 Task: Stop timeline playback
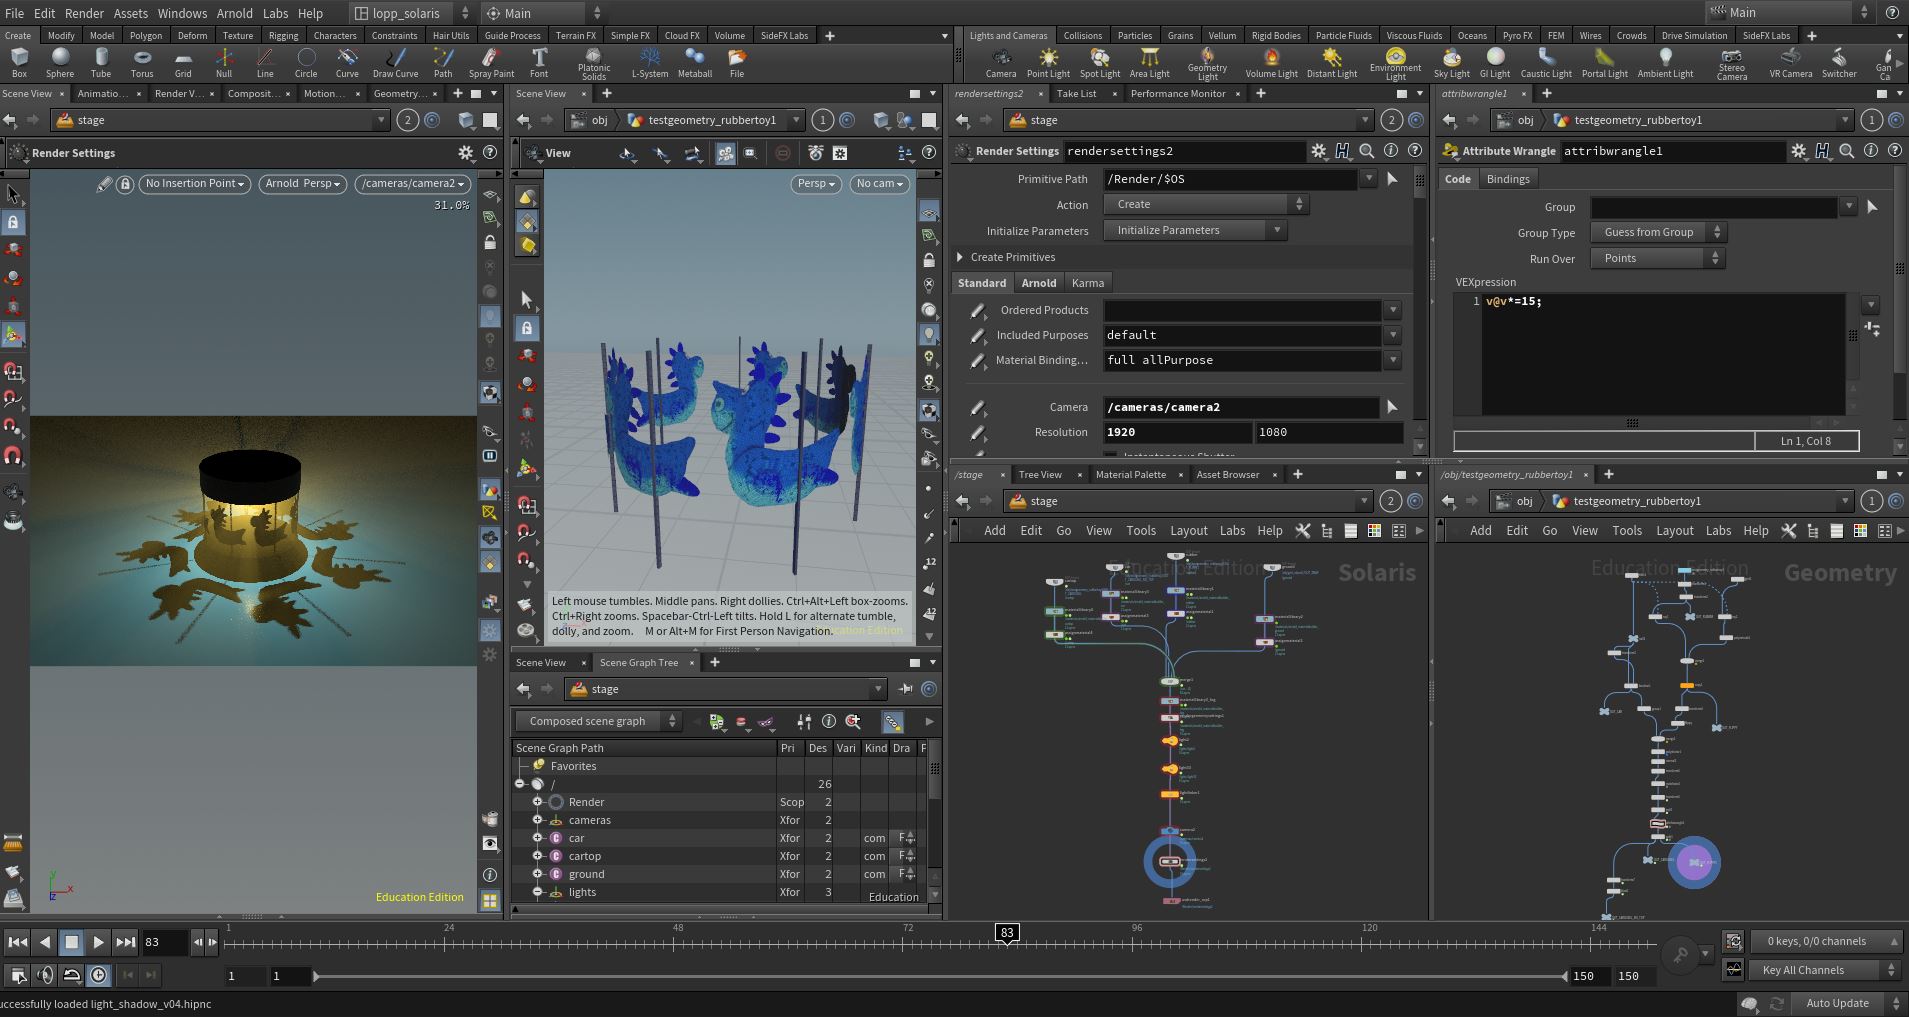coord(71,942)
